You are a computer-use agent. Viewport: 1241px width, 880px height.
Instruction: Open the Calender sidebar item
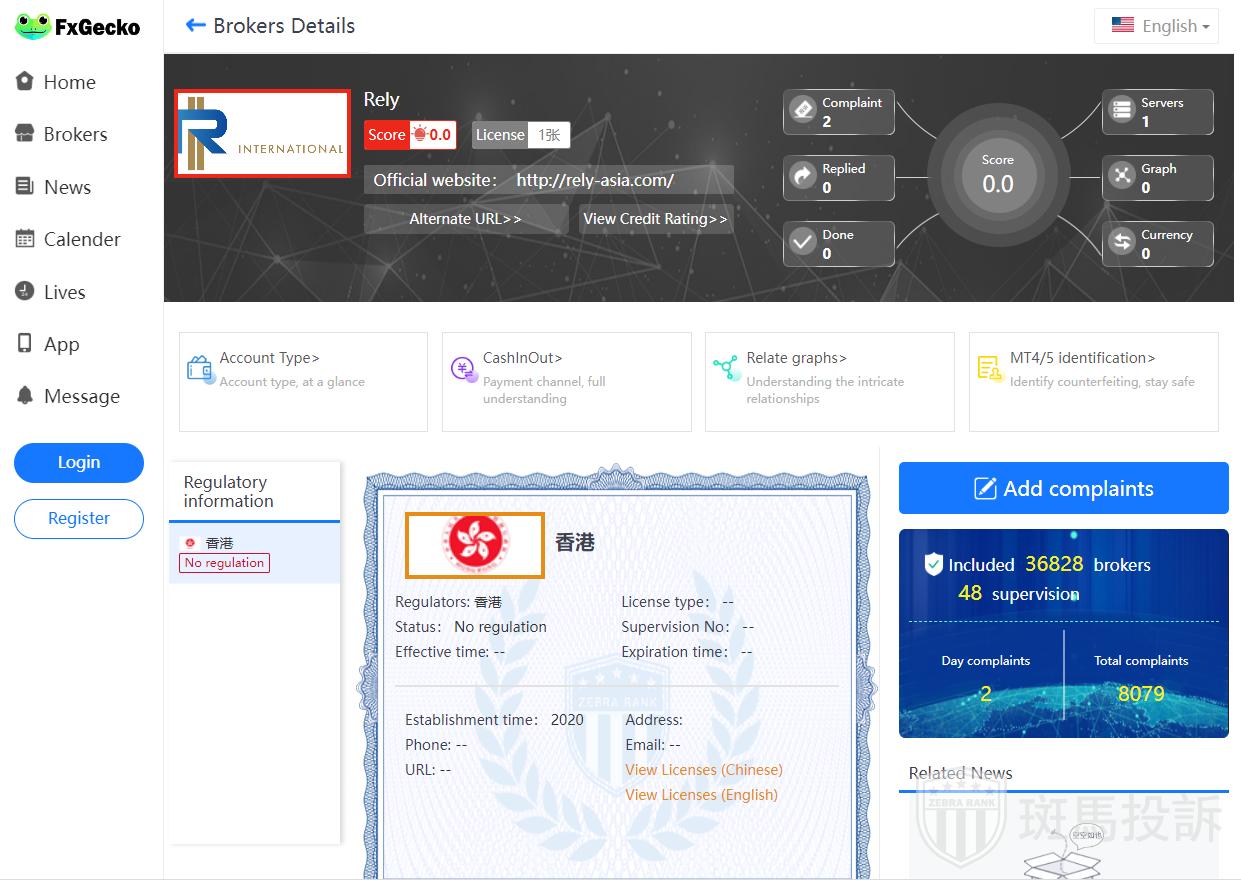click(x=81, y=239)
